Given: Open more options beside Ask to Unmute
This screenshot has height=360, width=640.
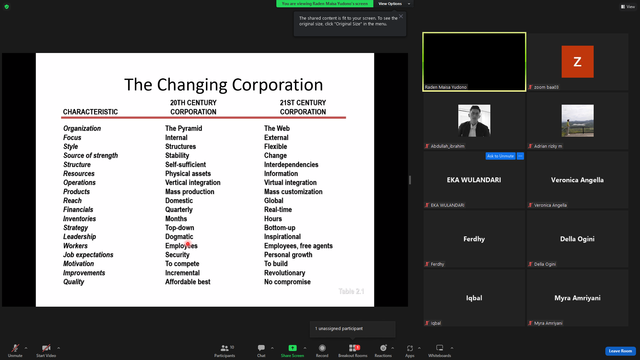Looking at the screenshot, I should 520,156.
